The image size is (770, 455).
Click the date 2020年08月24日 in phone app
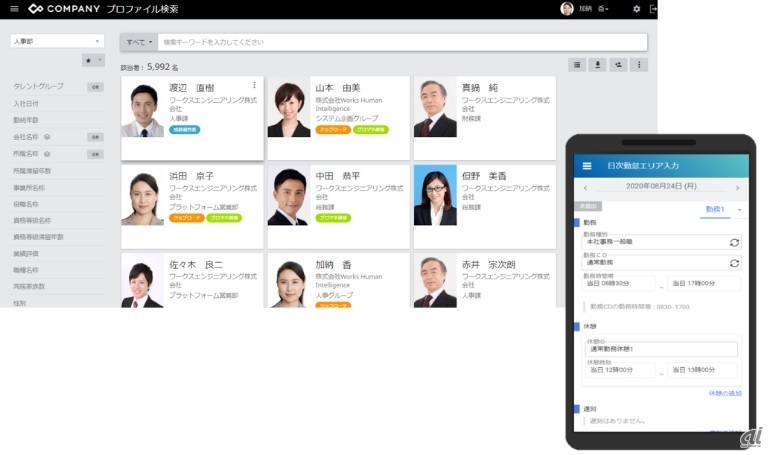661,187
